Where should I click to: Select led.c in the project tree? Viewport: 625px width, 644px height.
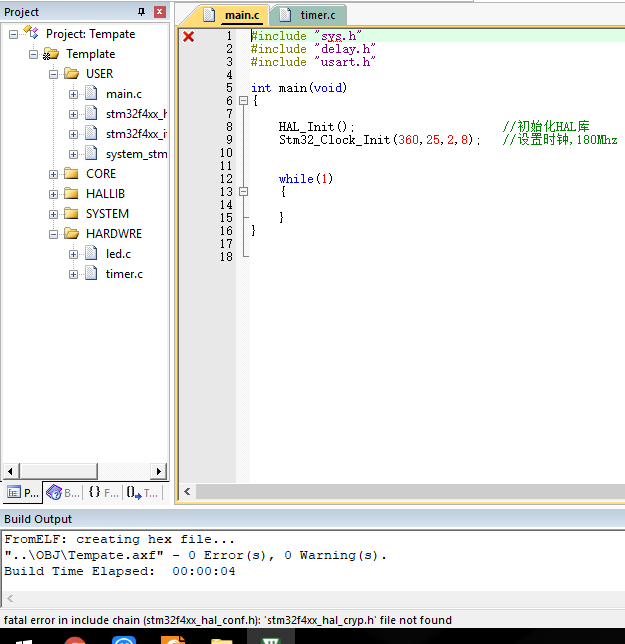(x=118, y=254)
